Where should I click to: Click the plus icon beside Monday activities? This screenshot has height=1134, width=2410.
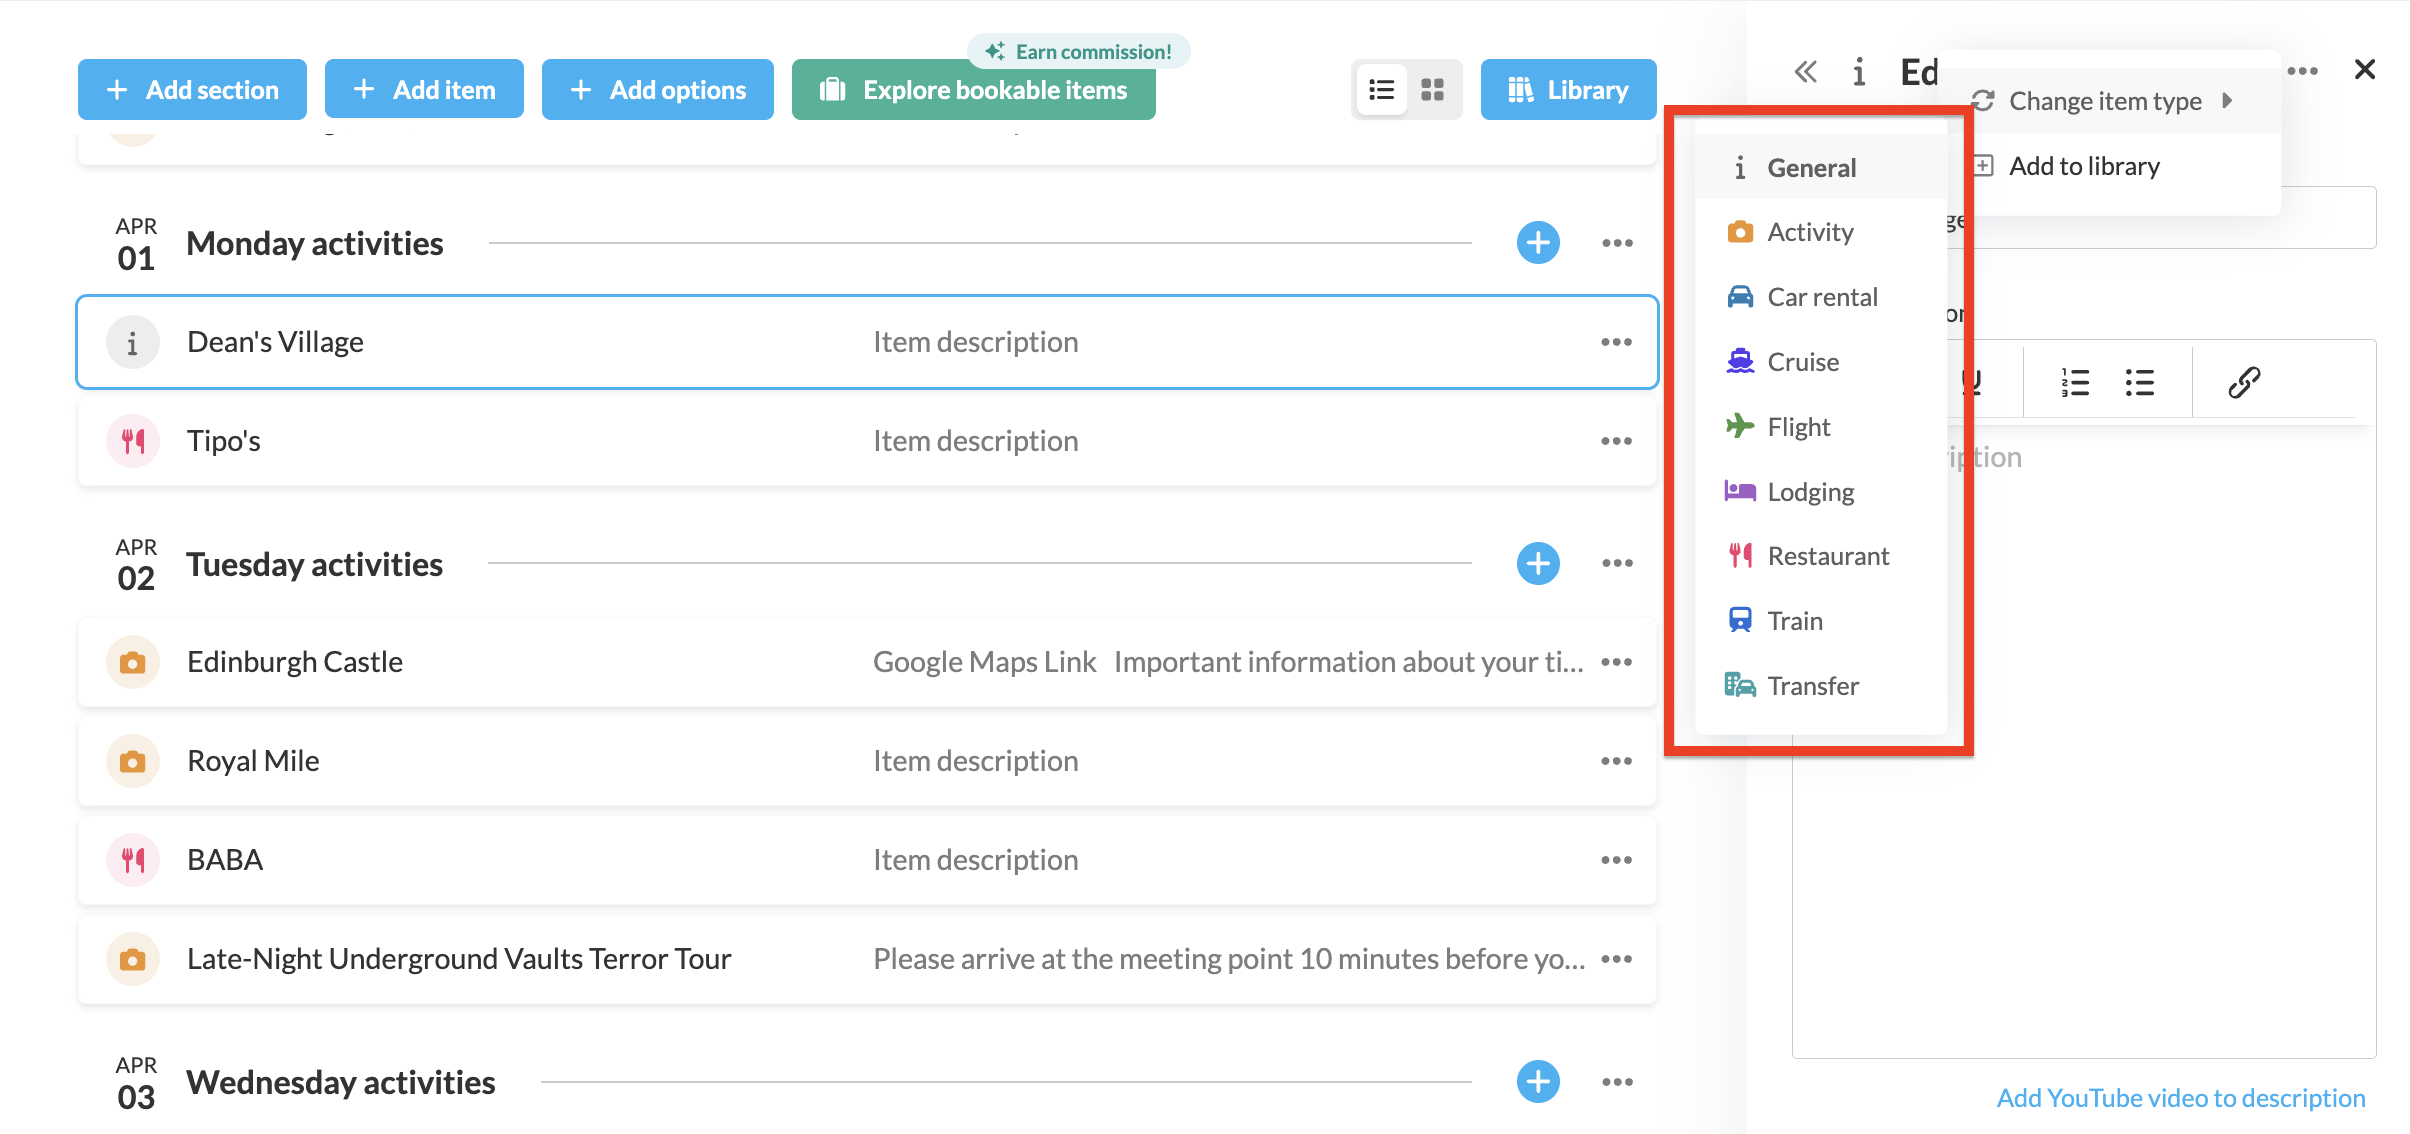click(x=1537, y=243)
